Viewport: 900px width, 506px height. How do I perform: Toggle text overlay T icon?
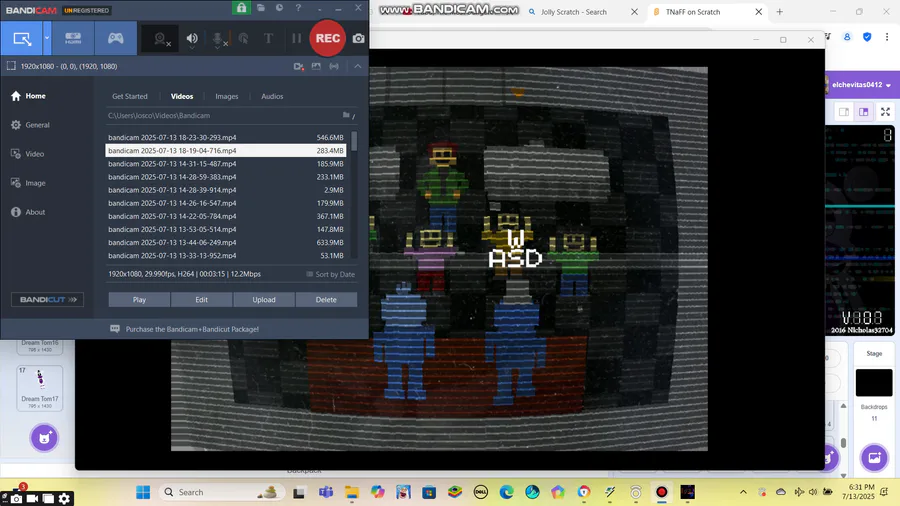[268, 38]
